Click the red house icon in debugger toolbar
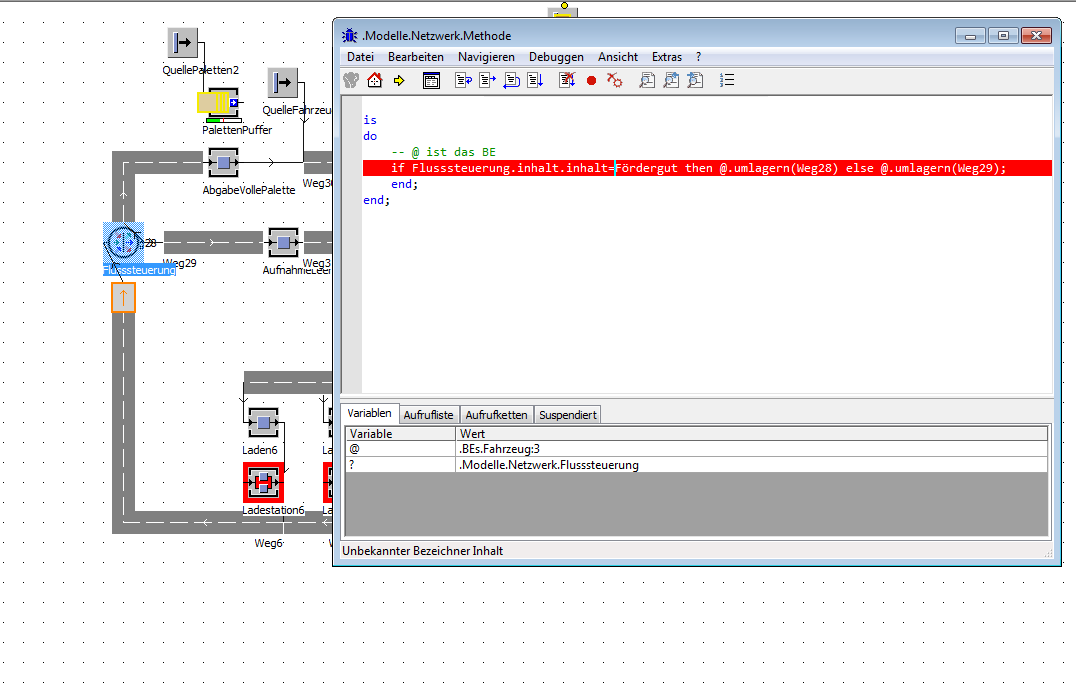Viewport: 1076px width, 694px height. pos(375,80)
